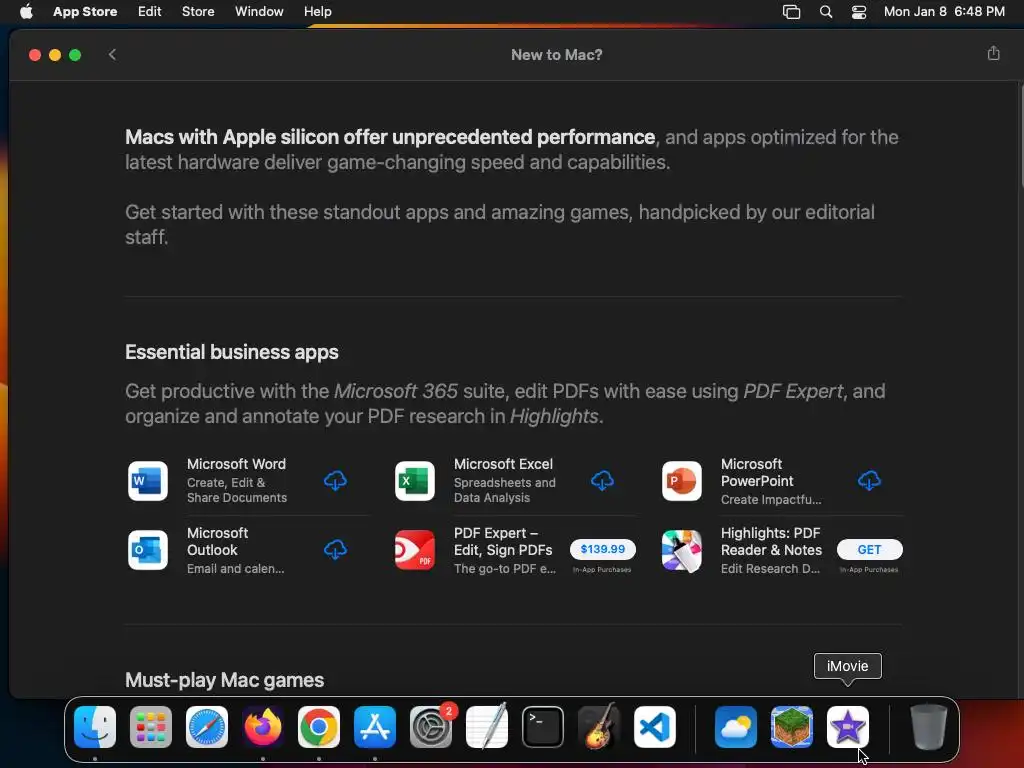Click the App Store Dock icon

(x=375, y=727)
